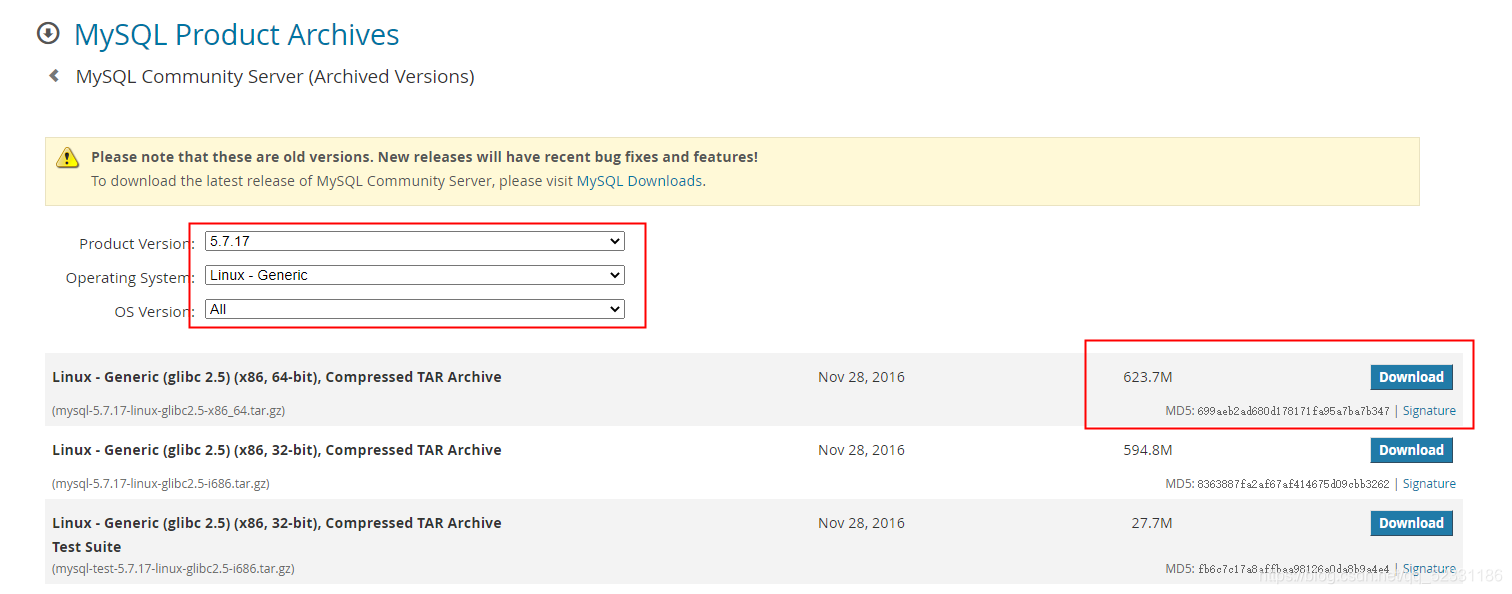Click the MD5 hash starting with 8363887f
1512x594 pixels.
(x=1293, y=484)
